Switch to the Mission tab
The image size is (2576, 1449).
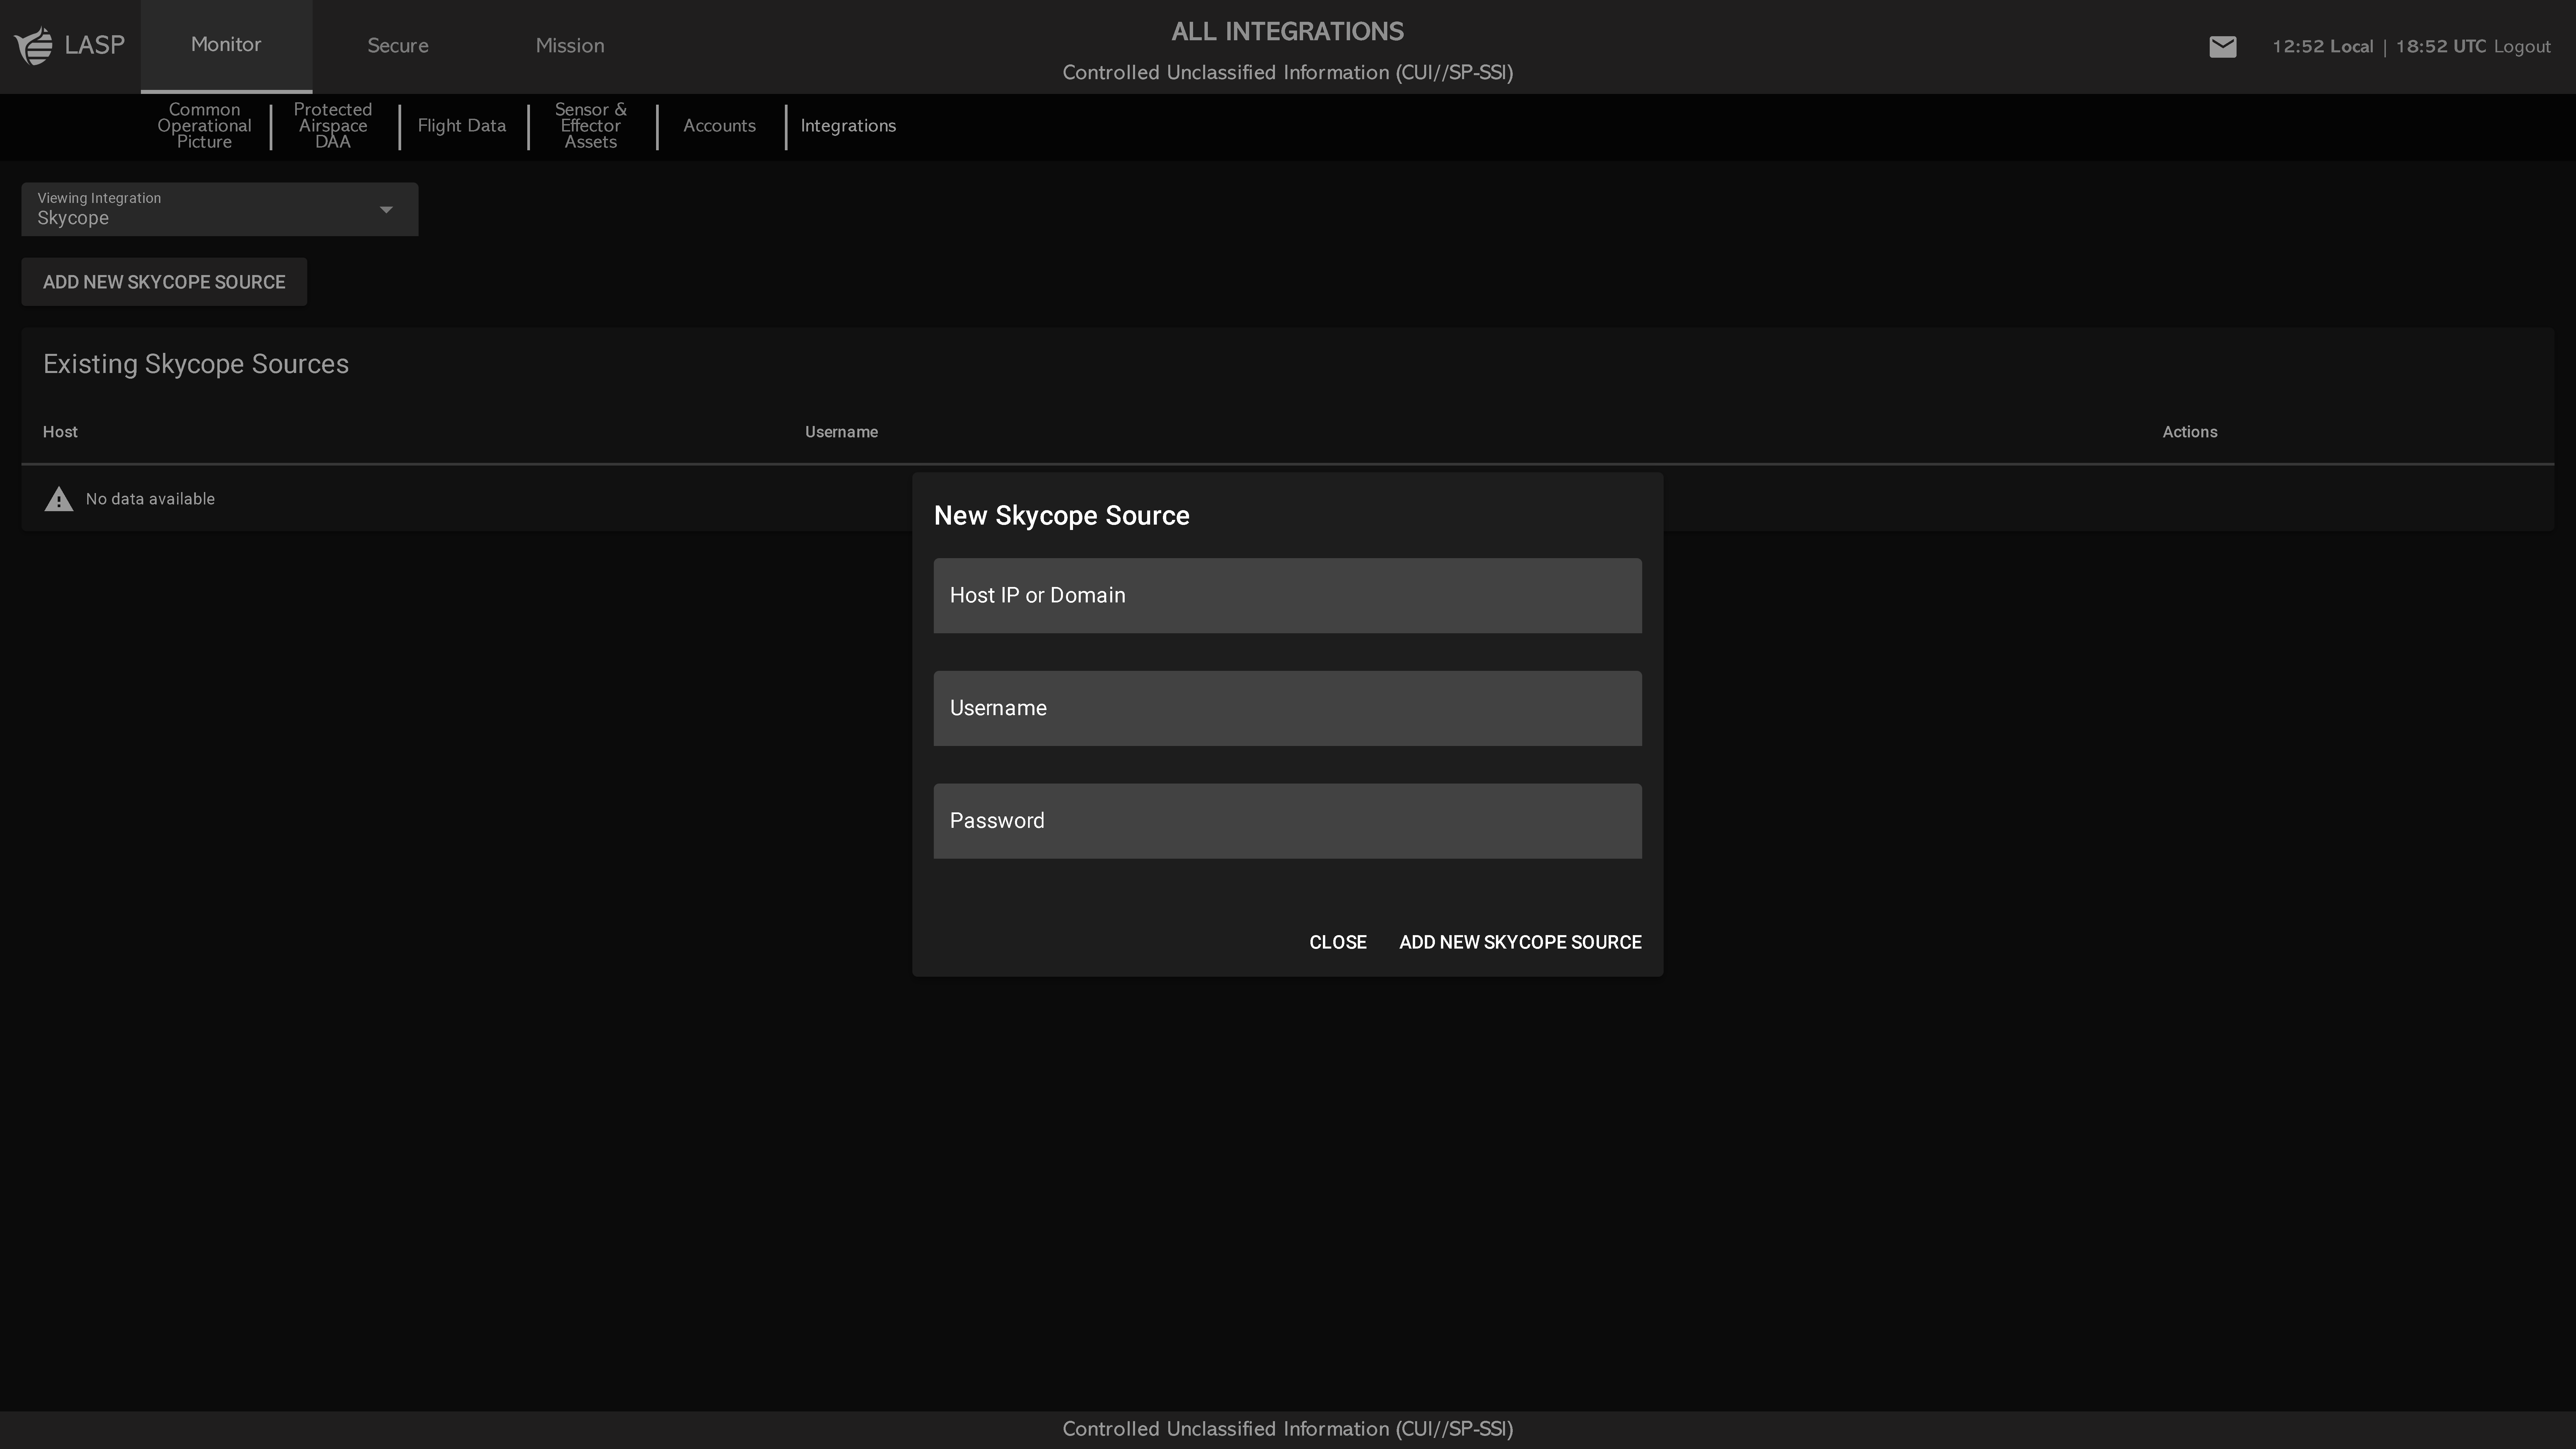click(570, 46)
